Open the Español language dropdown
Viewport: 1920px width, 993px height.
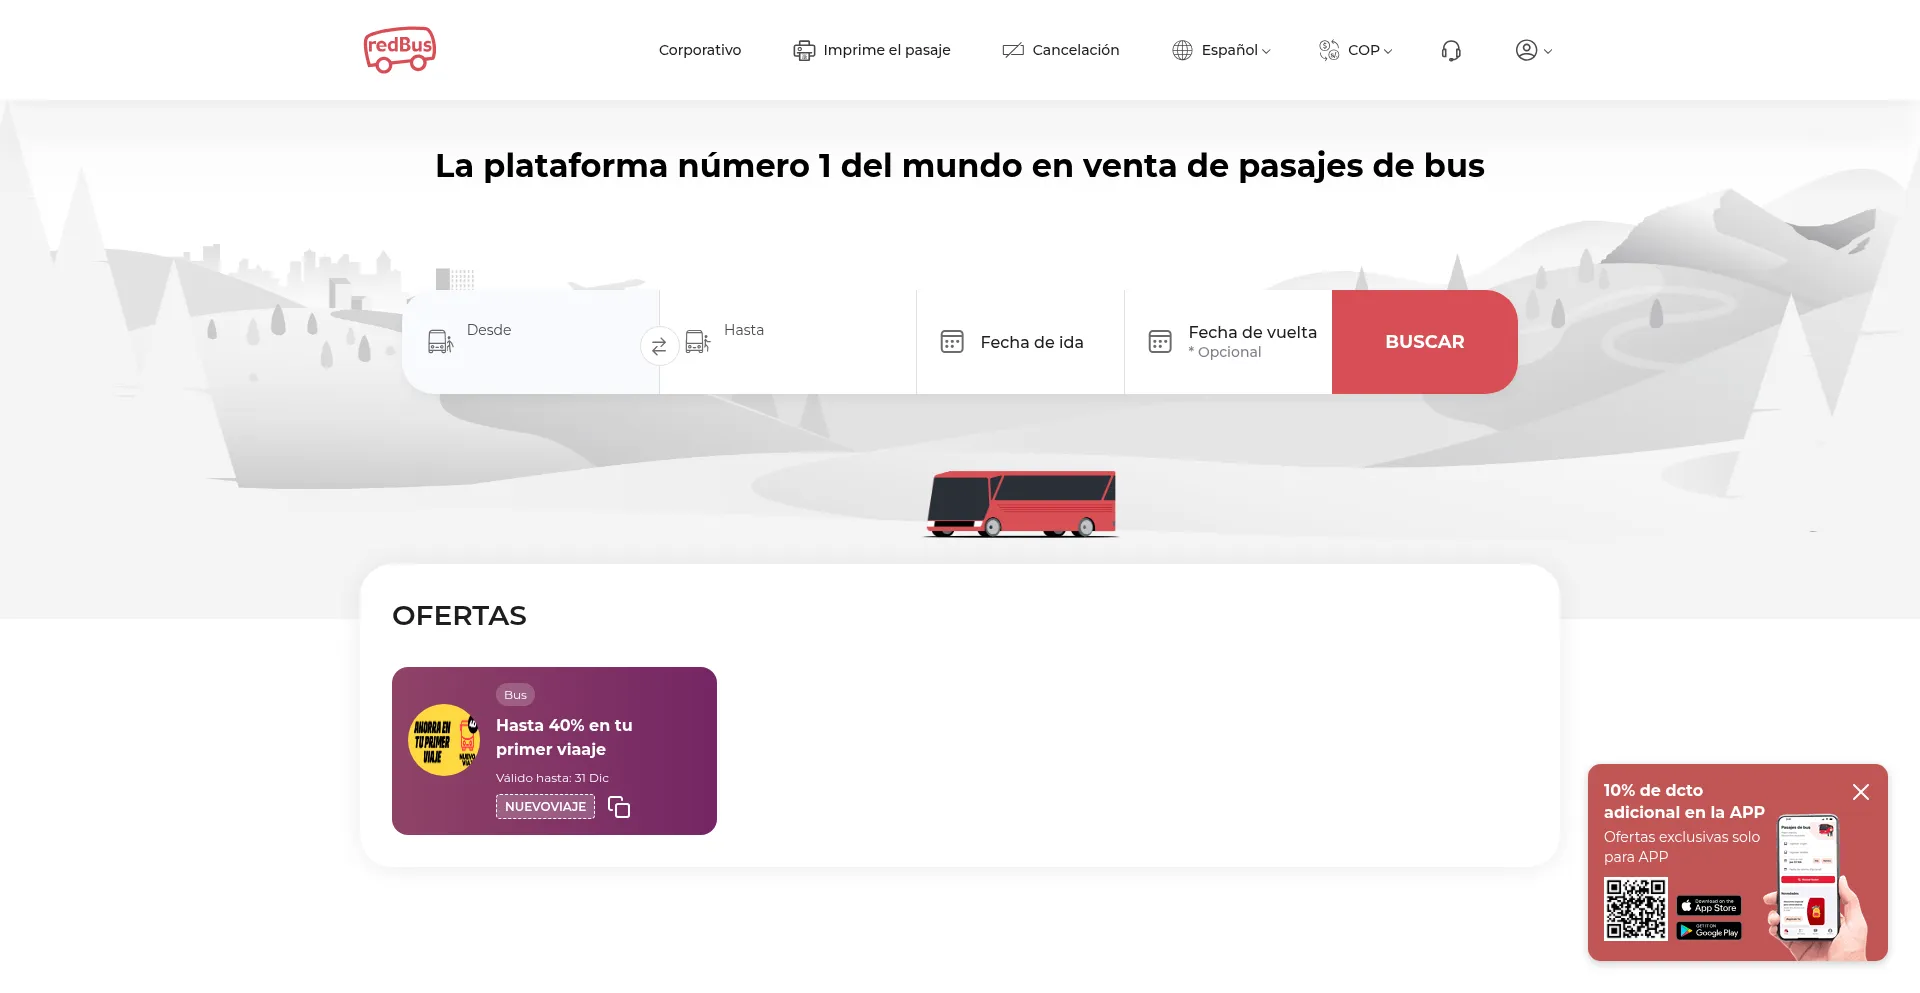tap(1222, 50)
